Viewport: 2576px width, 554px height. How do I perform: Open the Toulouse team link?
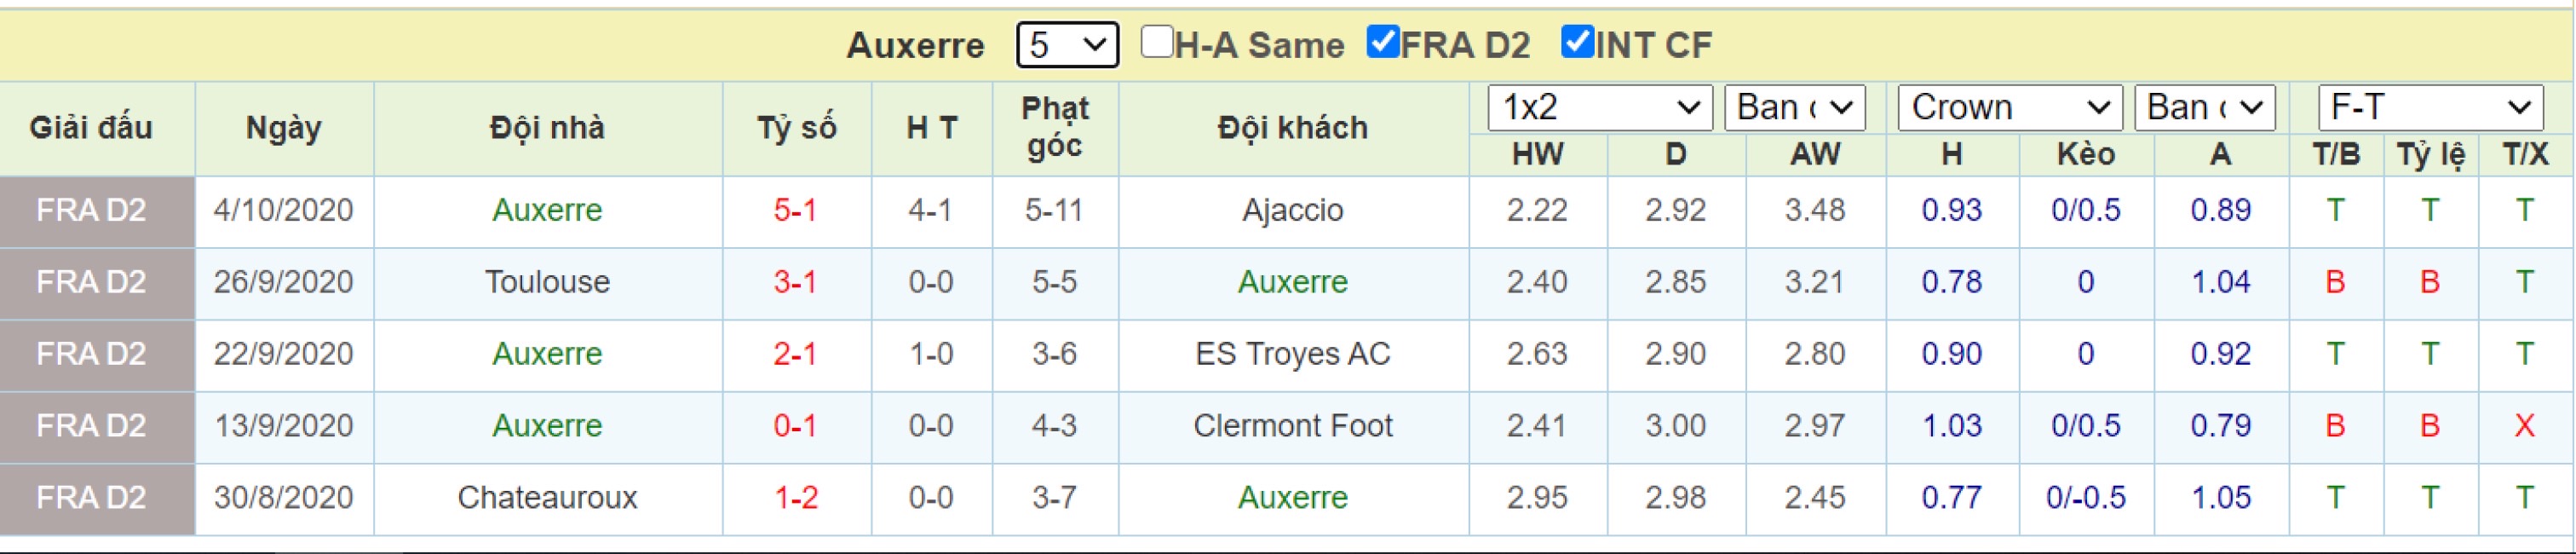tap(547, 282)
